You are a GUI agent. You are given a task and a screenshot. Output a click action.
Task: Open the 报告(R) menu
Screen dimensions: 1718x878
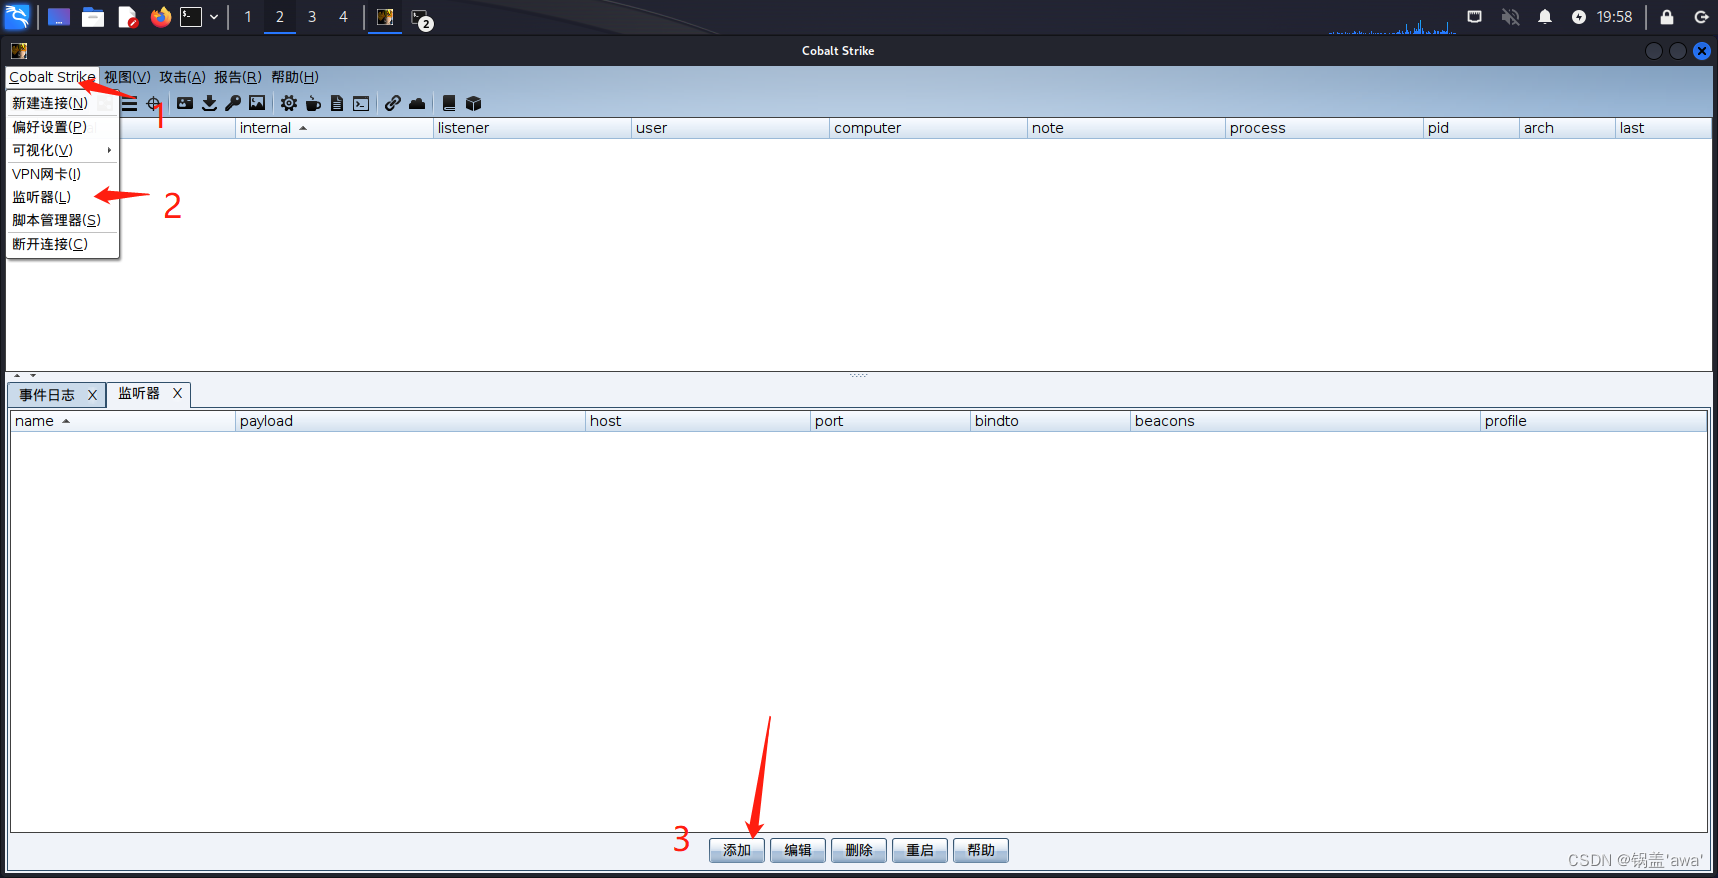237,77
